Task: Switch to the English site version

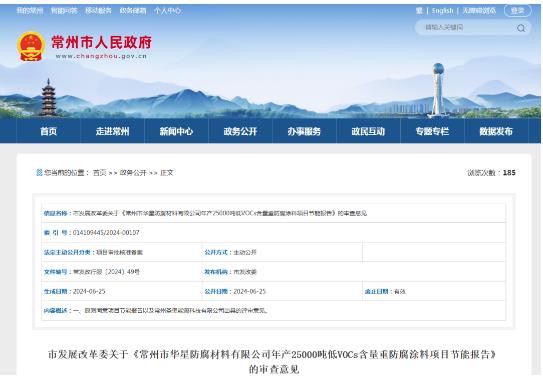Action: 442,11
